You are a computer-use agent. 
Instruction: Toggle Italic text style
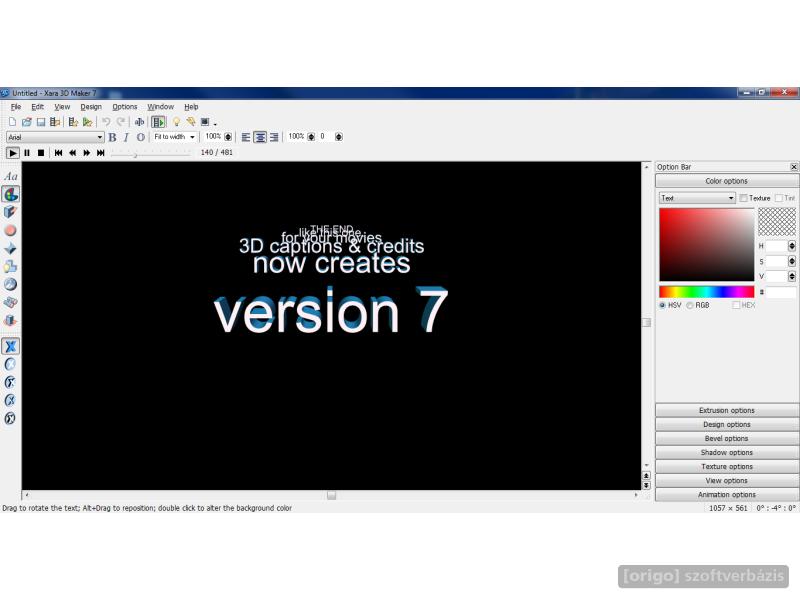pyautogui.click(x=127, y=137)
